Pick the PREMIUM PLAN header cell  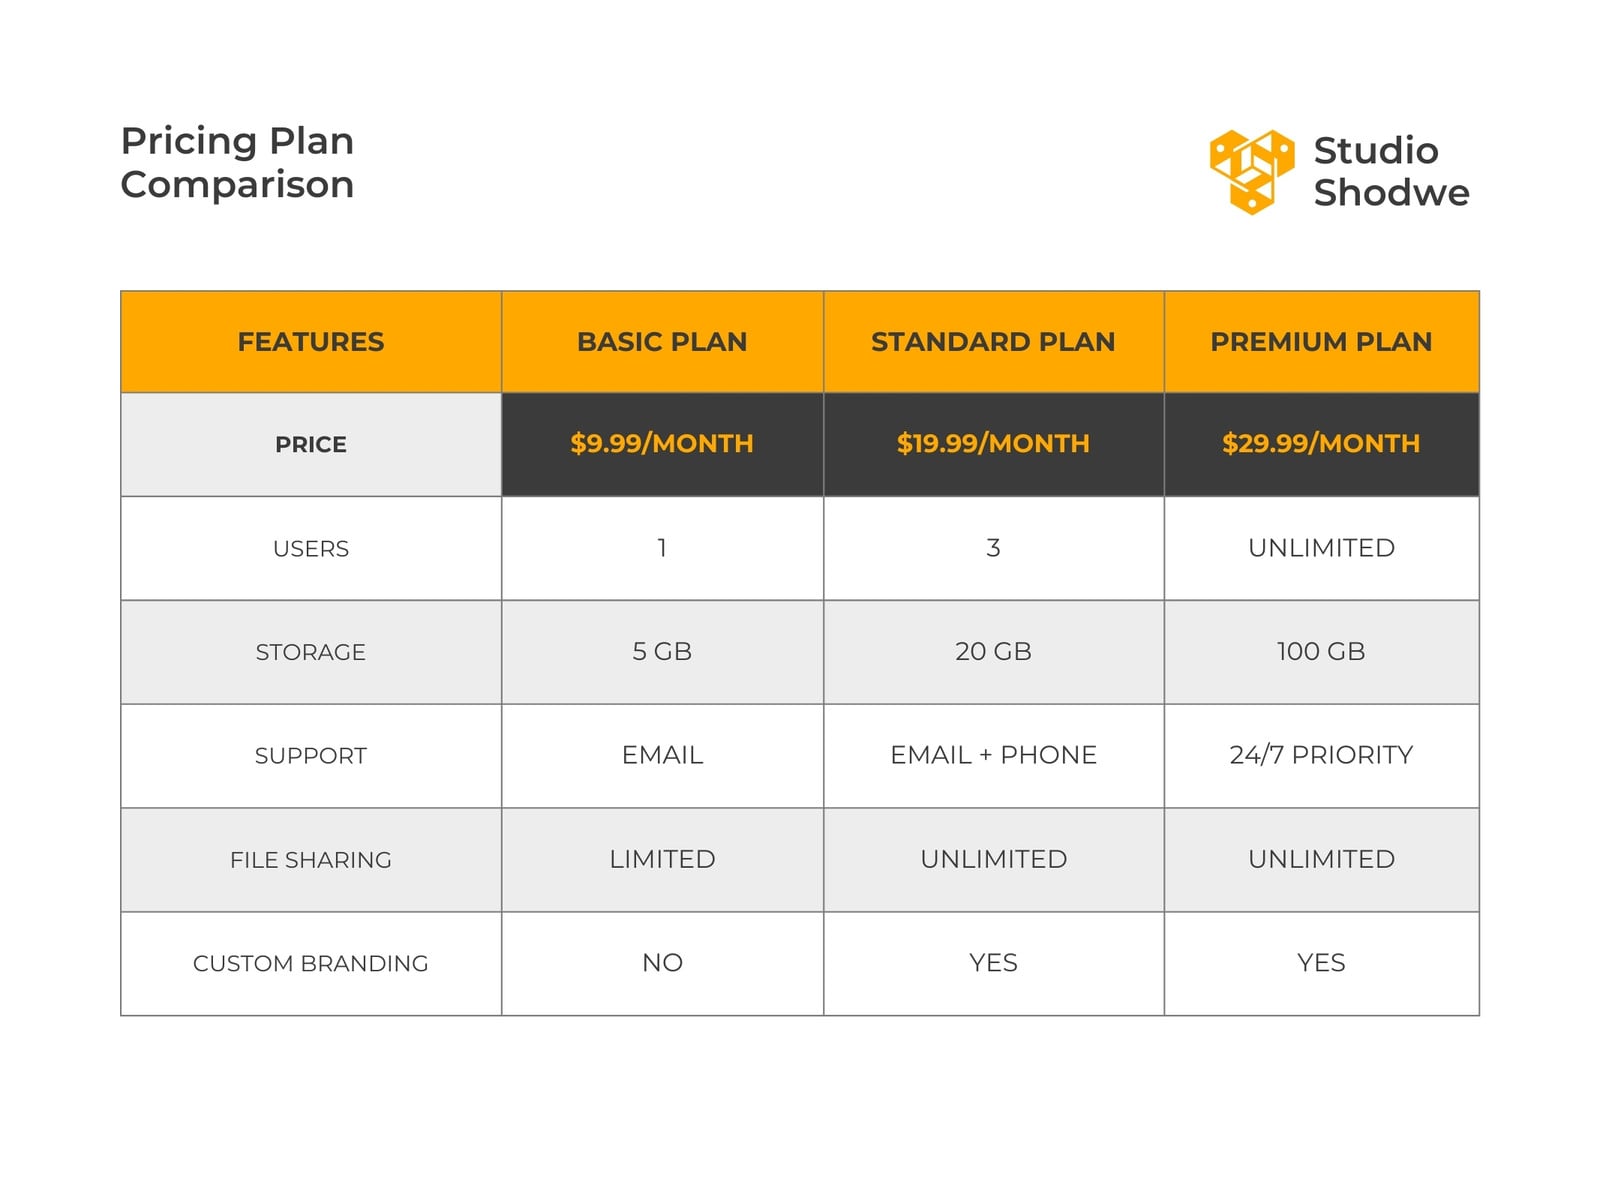[1321, 342]
